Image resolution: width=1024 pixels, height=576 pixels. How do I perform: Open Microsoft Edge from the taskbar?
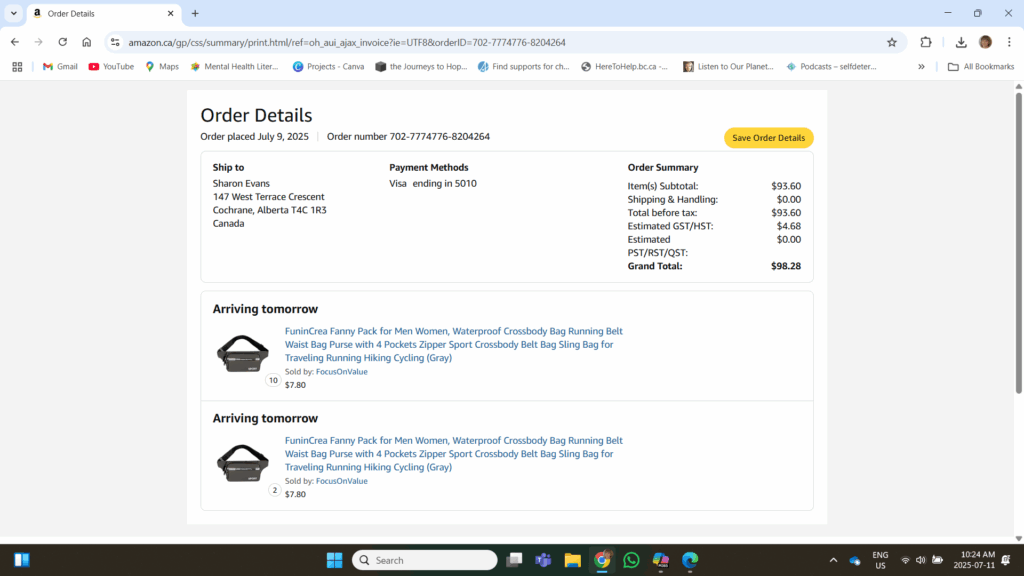(x=690, y=560)
